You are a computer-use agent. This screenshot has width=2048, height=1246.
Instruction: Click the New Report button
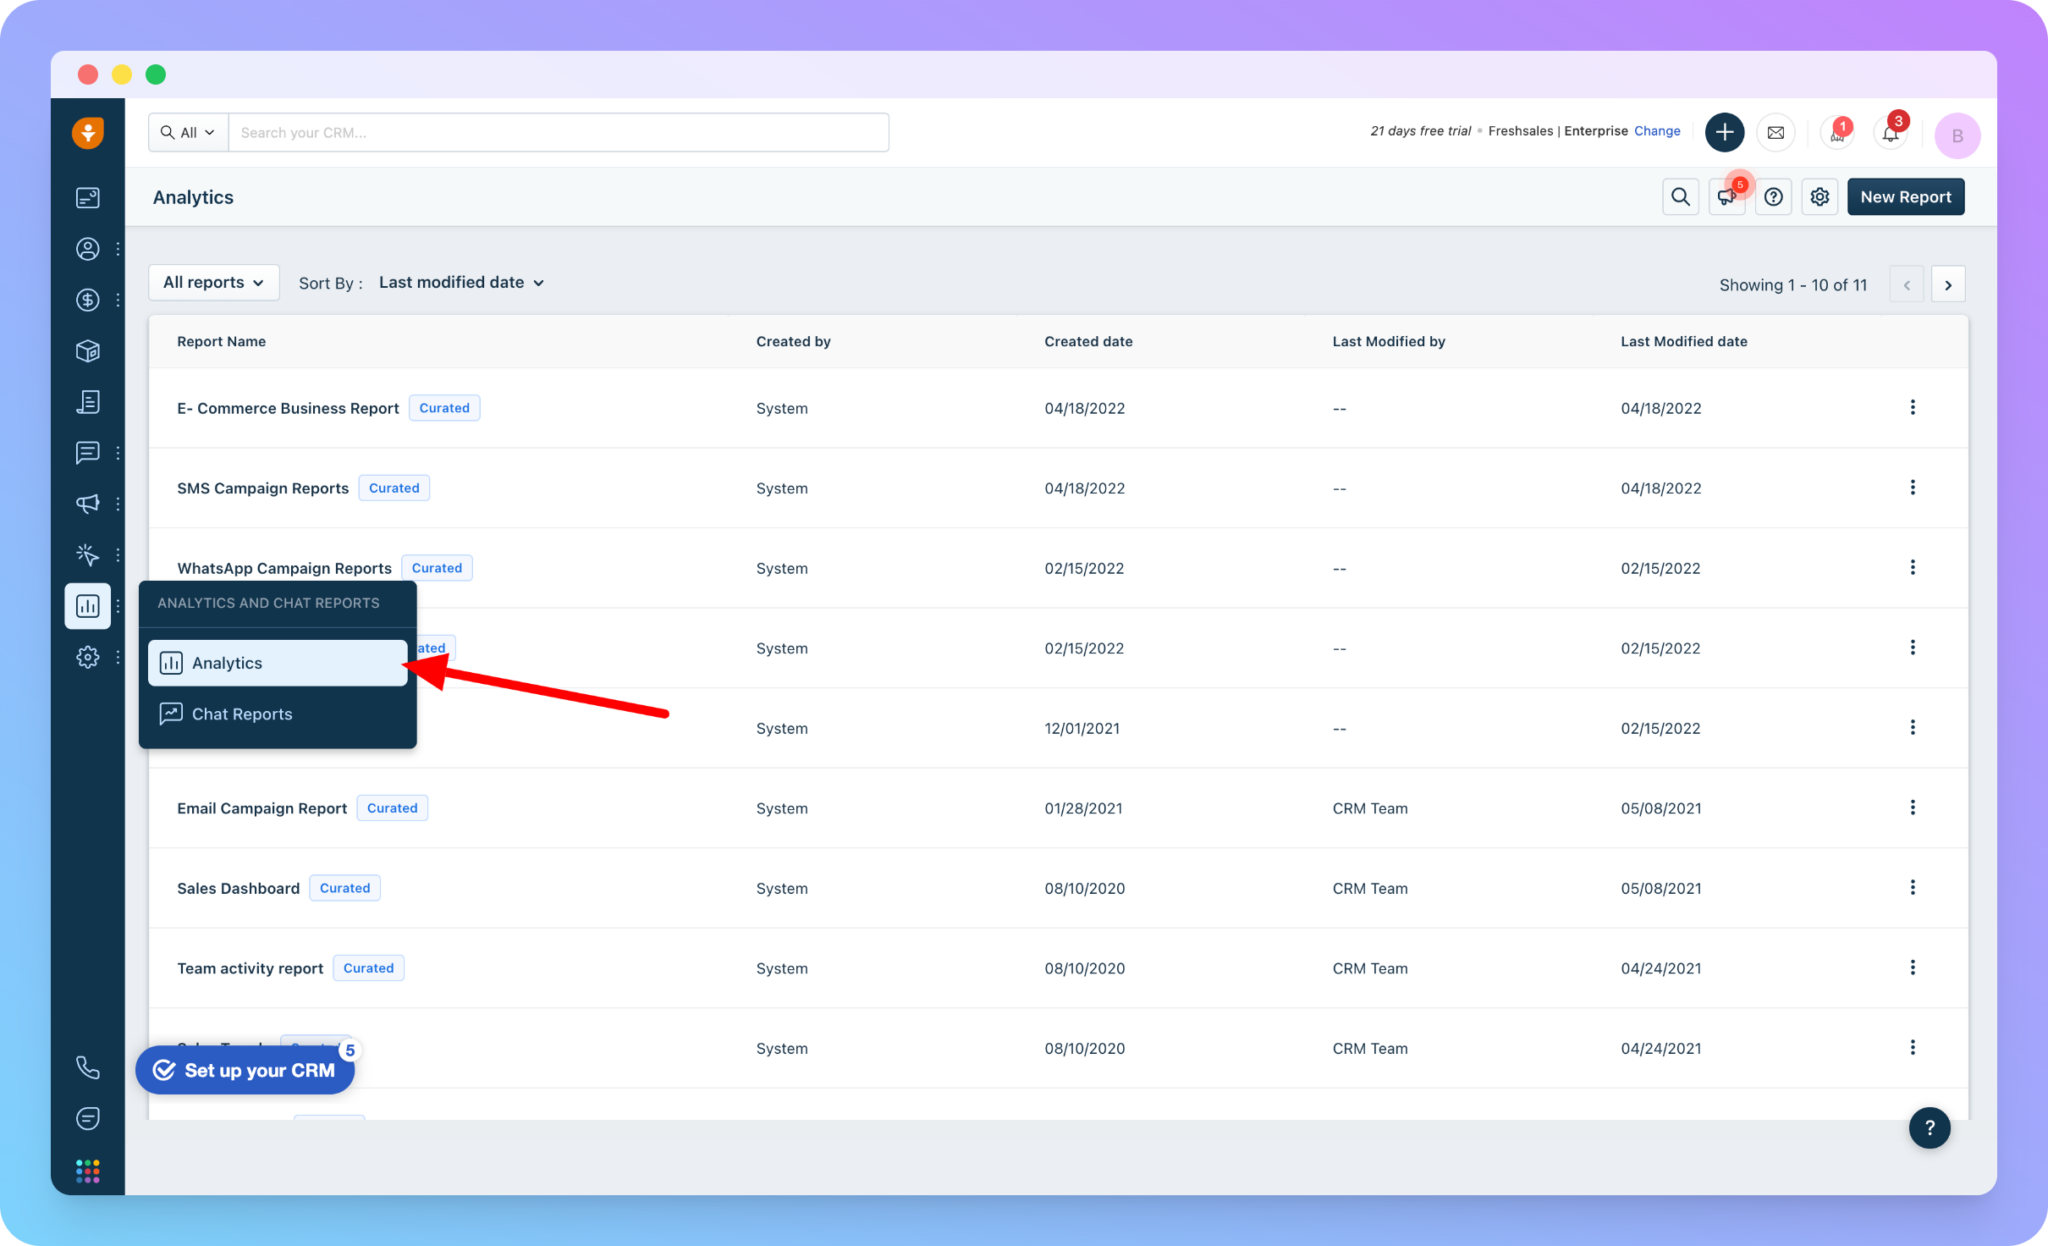[1905, 196]
